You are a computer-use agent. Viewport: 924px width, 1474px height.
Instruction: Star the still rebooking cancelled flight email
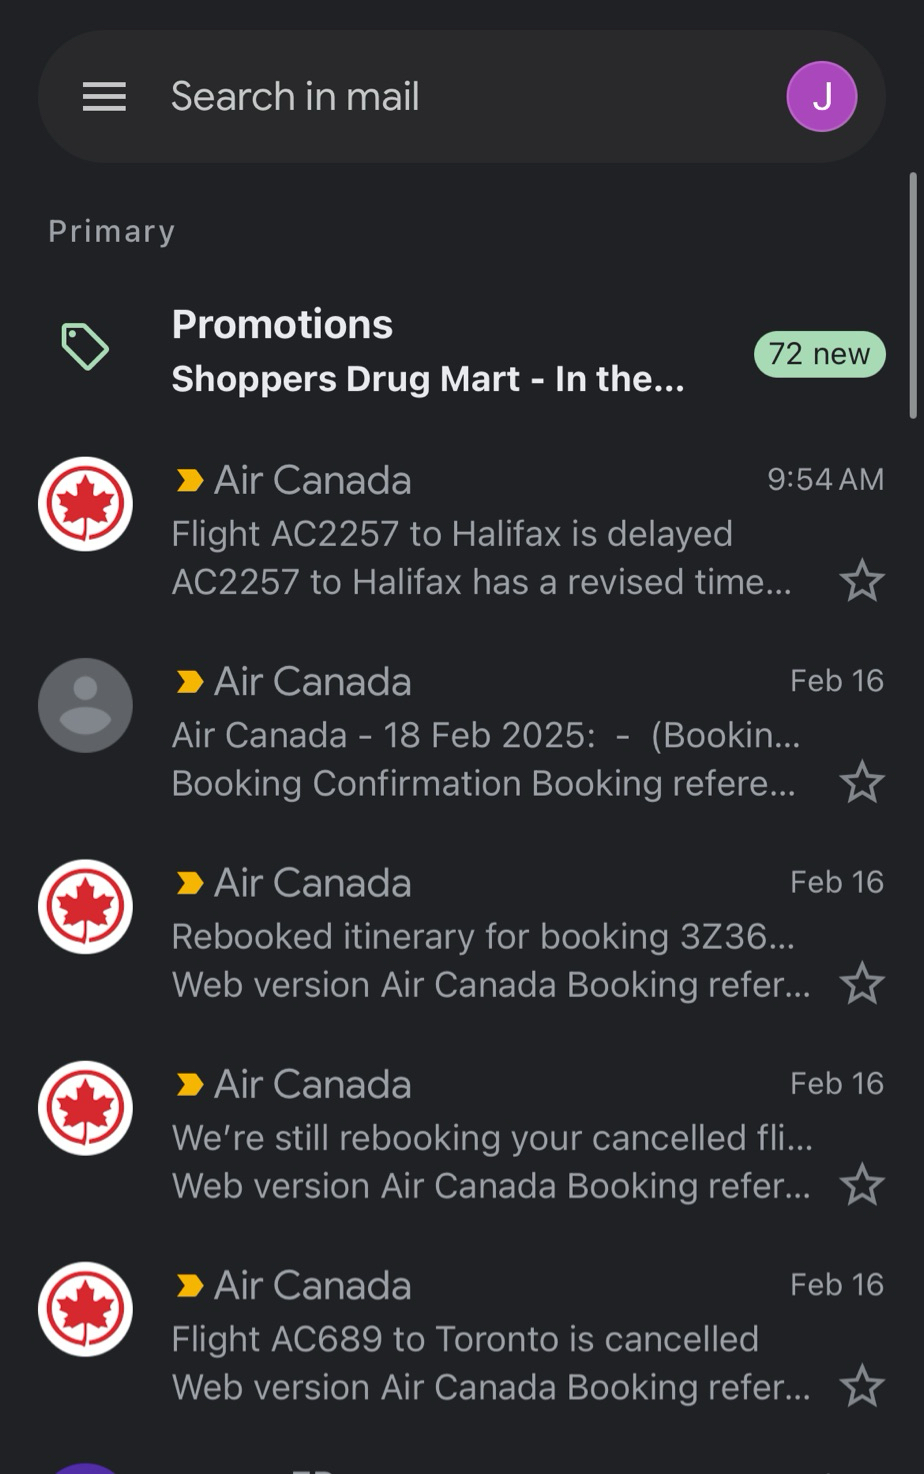(861, 1185)
